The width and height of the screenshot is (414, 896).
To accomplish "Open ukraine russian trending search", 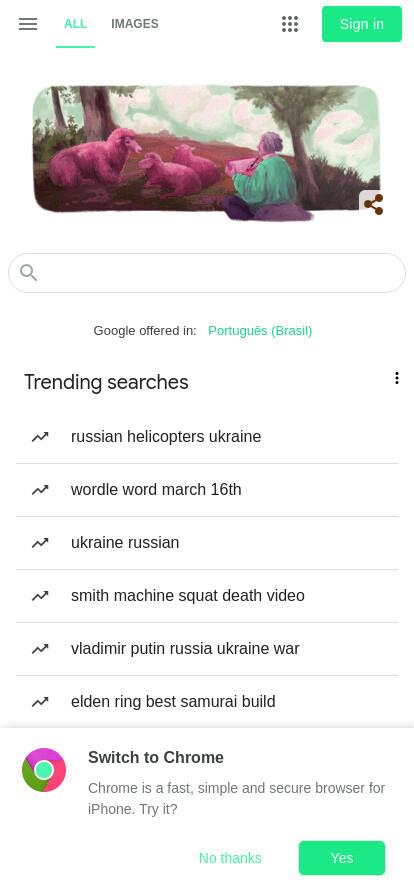I will pyautogui.click(x=207, y=543).
